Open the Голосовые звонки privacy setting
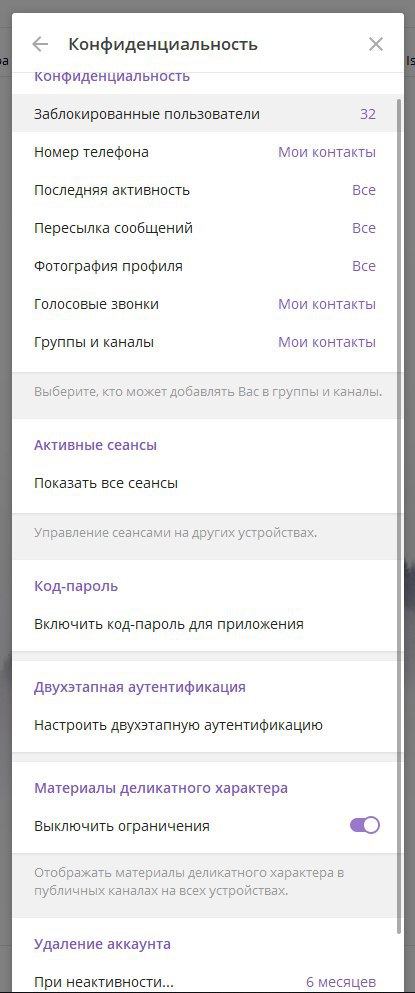 tap(207, 304)
